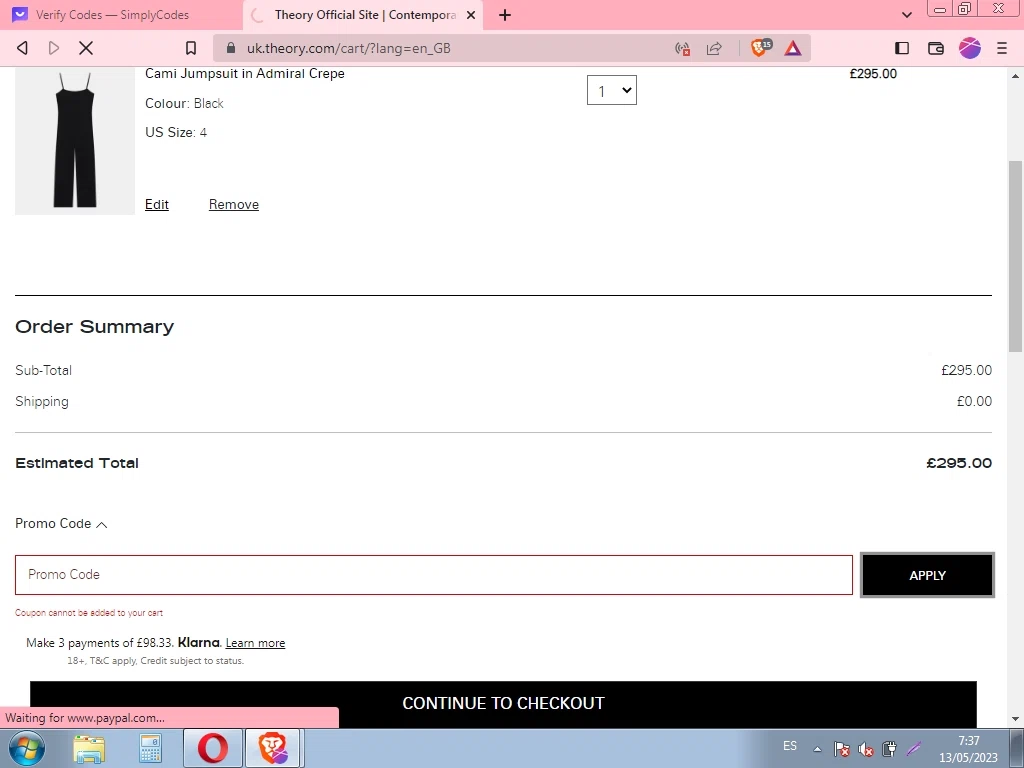The width and height of the screenshot is (1024, 768).
Task: Click into the Promo Code input field
Action: click(434, 575)
